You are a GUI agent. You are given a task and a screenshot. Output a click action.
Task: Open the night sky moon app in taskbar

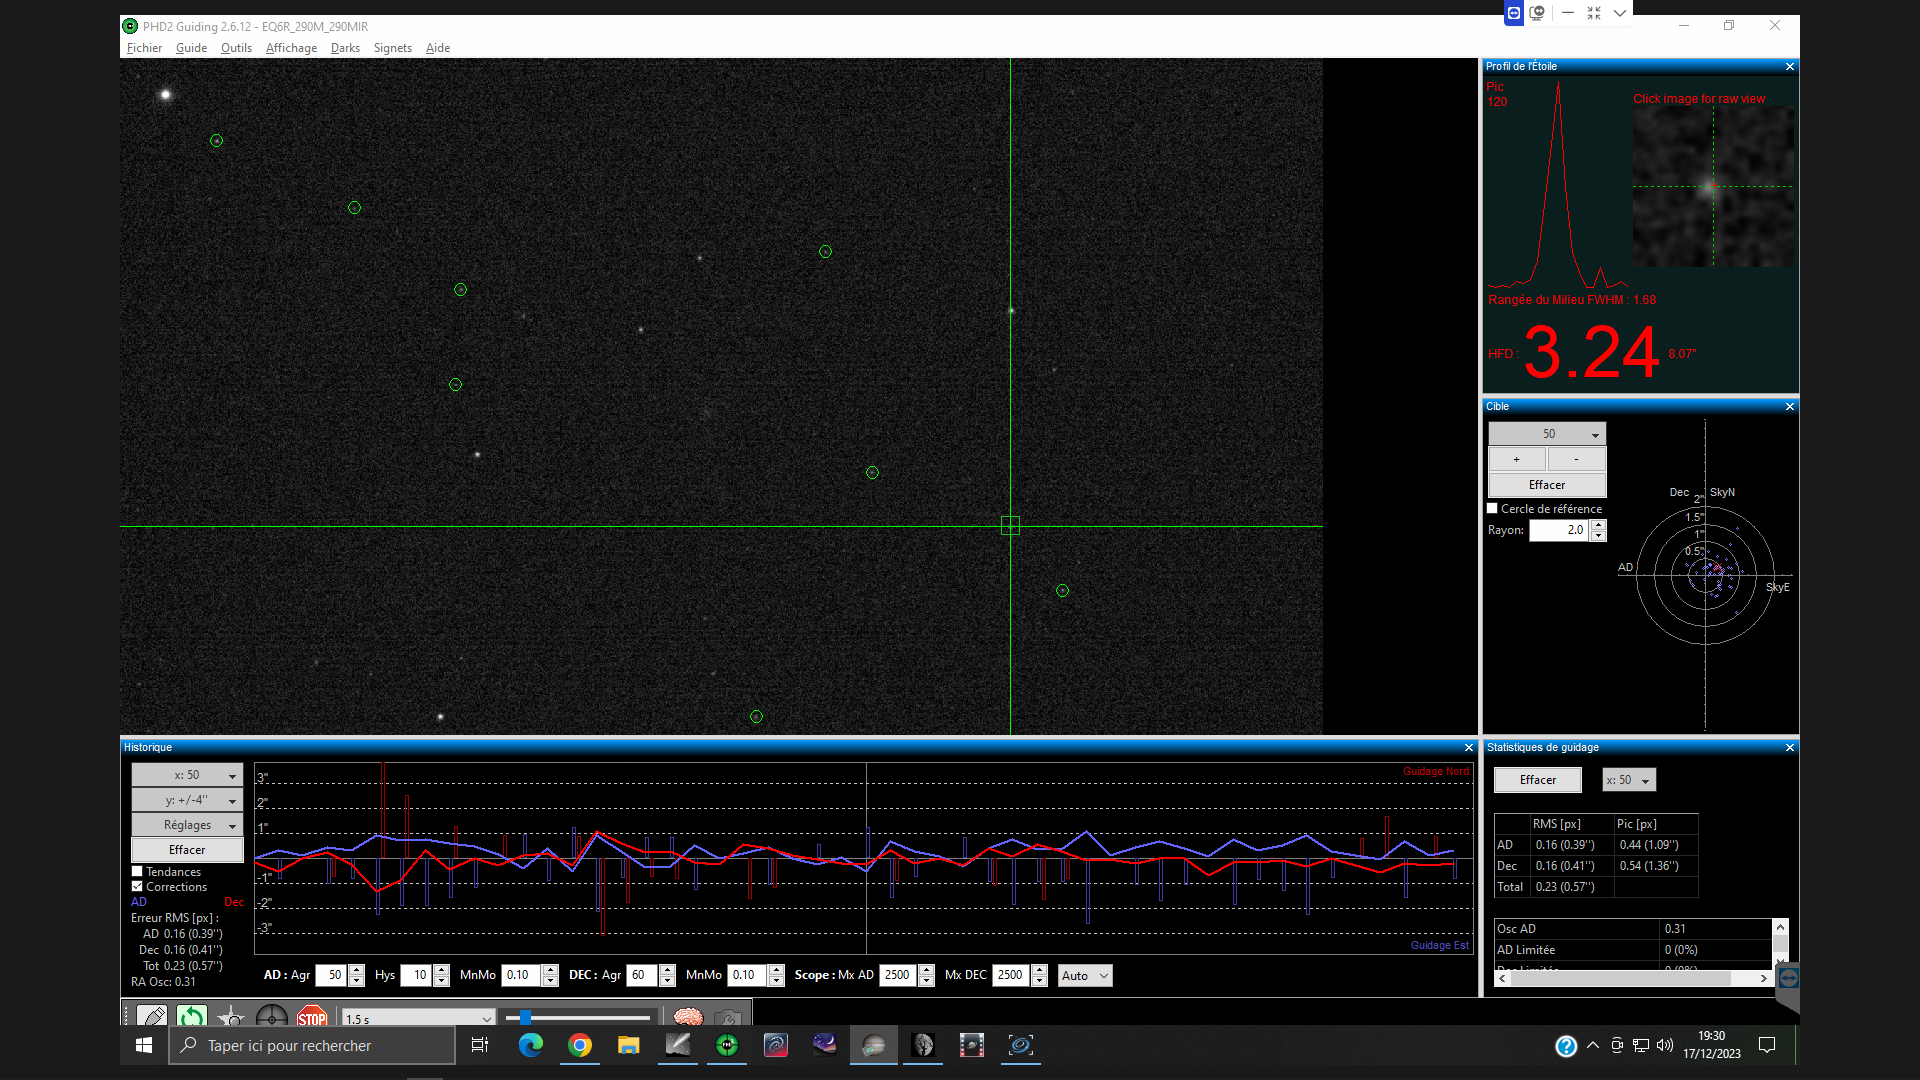pos(825,1045)
